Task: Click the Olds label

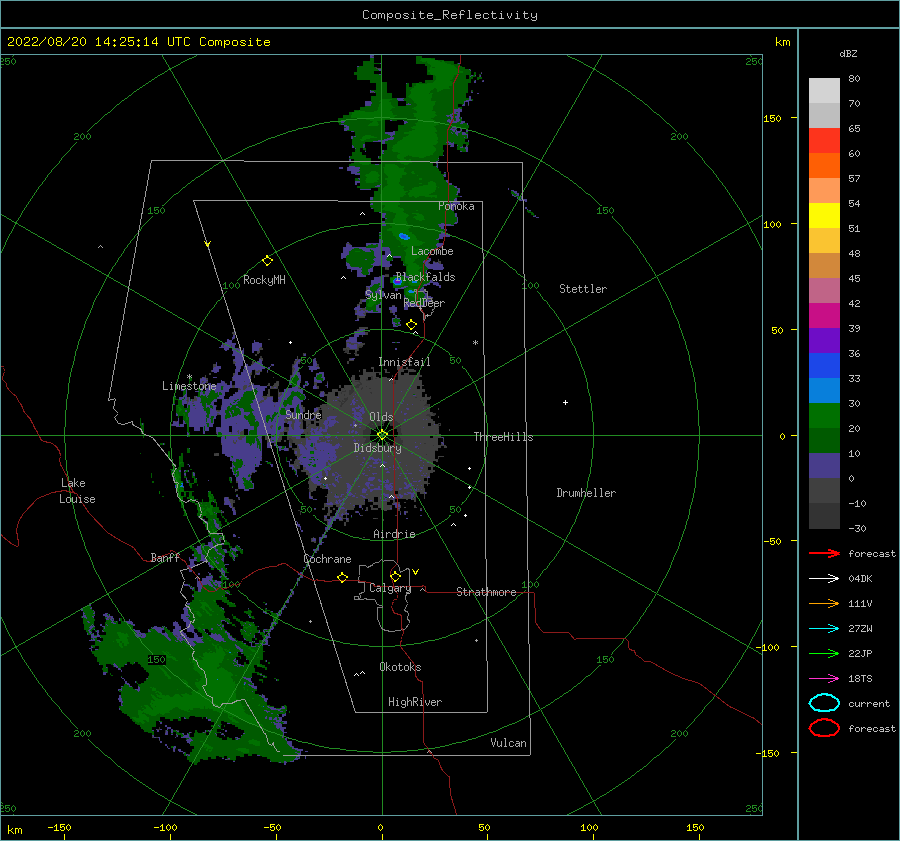Action: pos(381,417)
